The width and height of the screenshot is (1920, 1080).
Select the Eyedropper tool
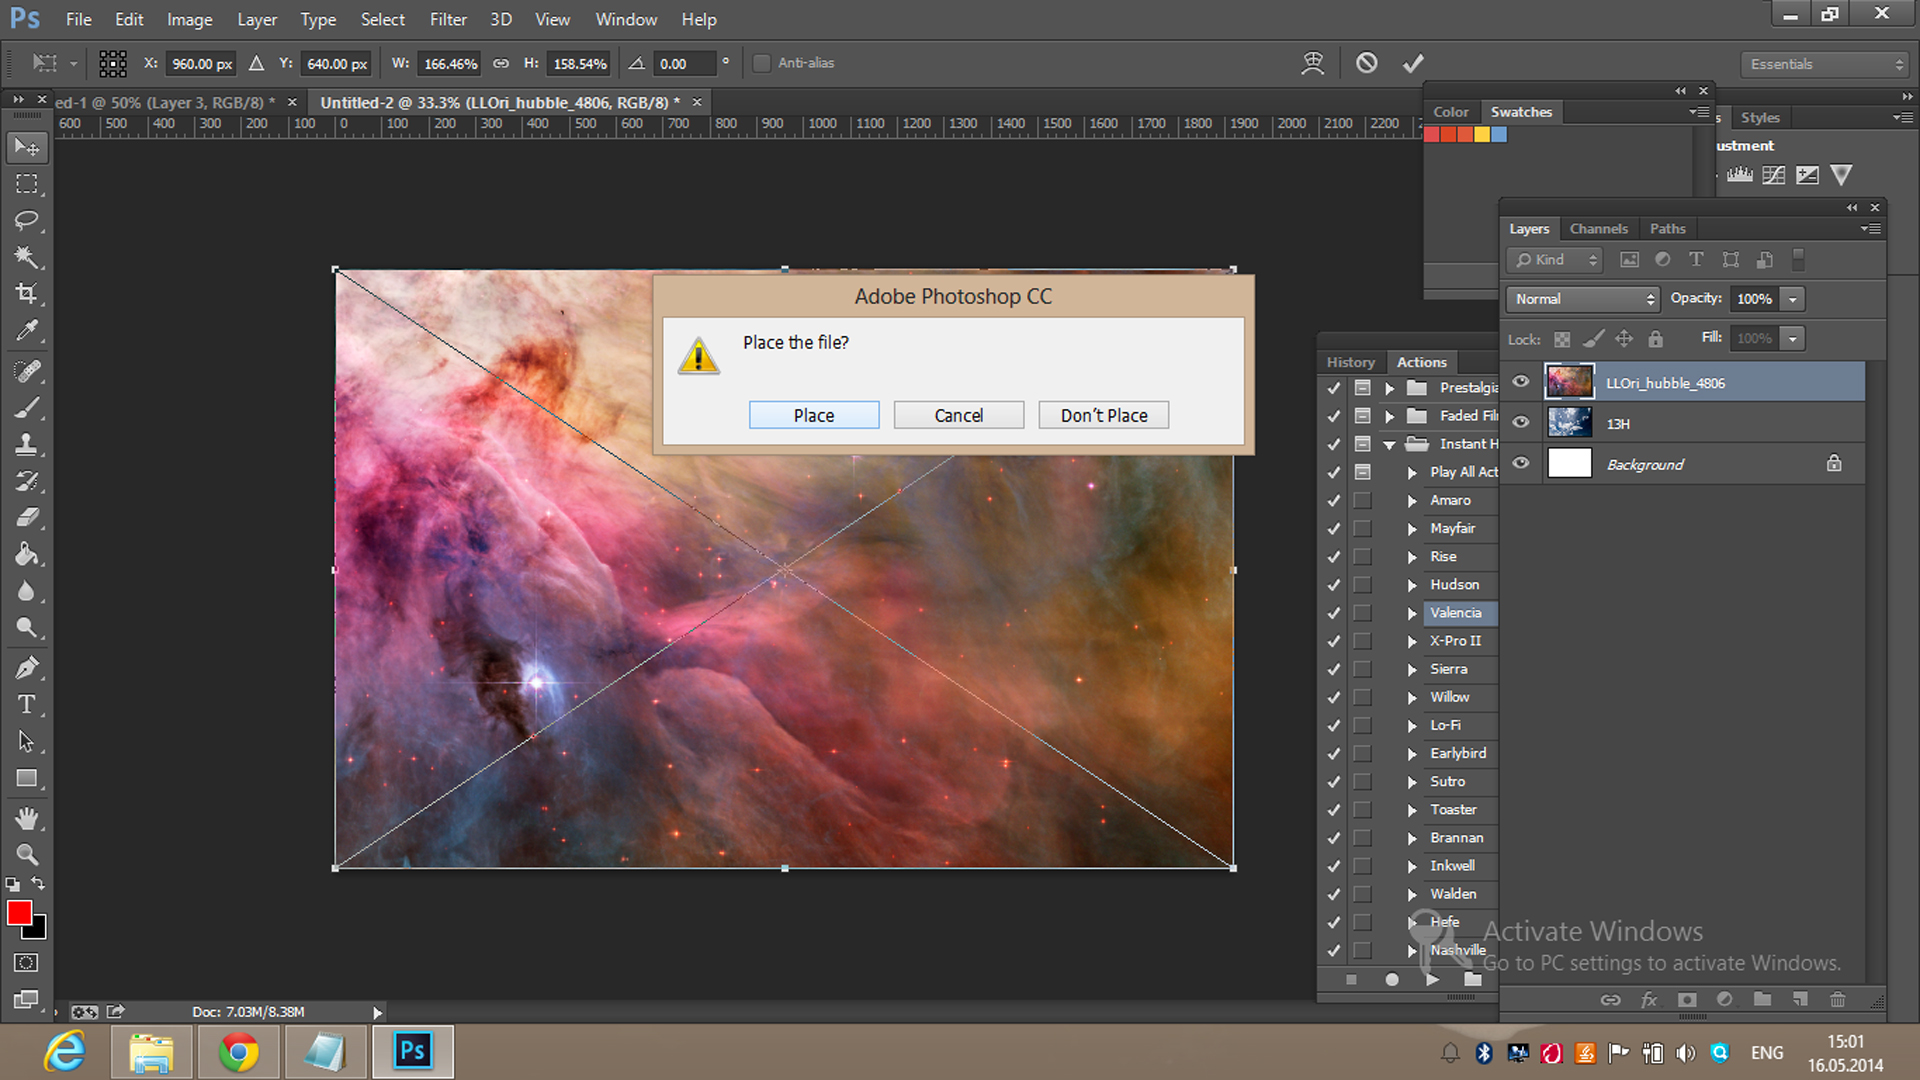pos(27,330)
